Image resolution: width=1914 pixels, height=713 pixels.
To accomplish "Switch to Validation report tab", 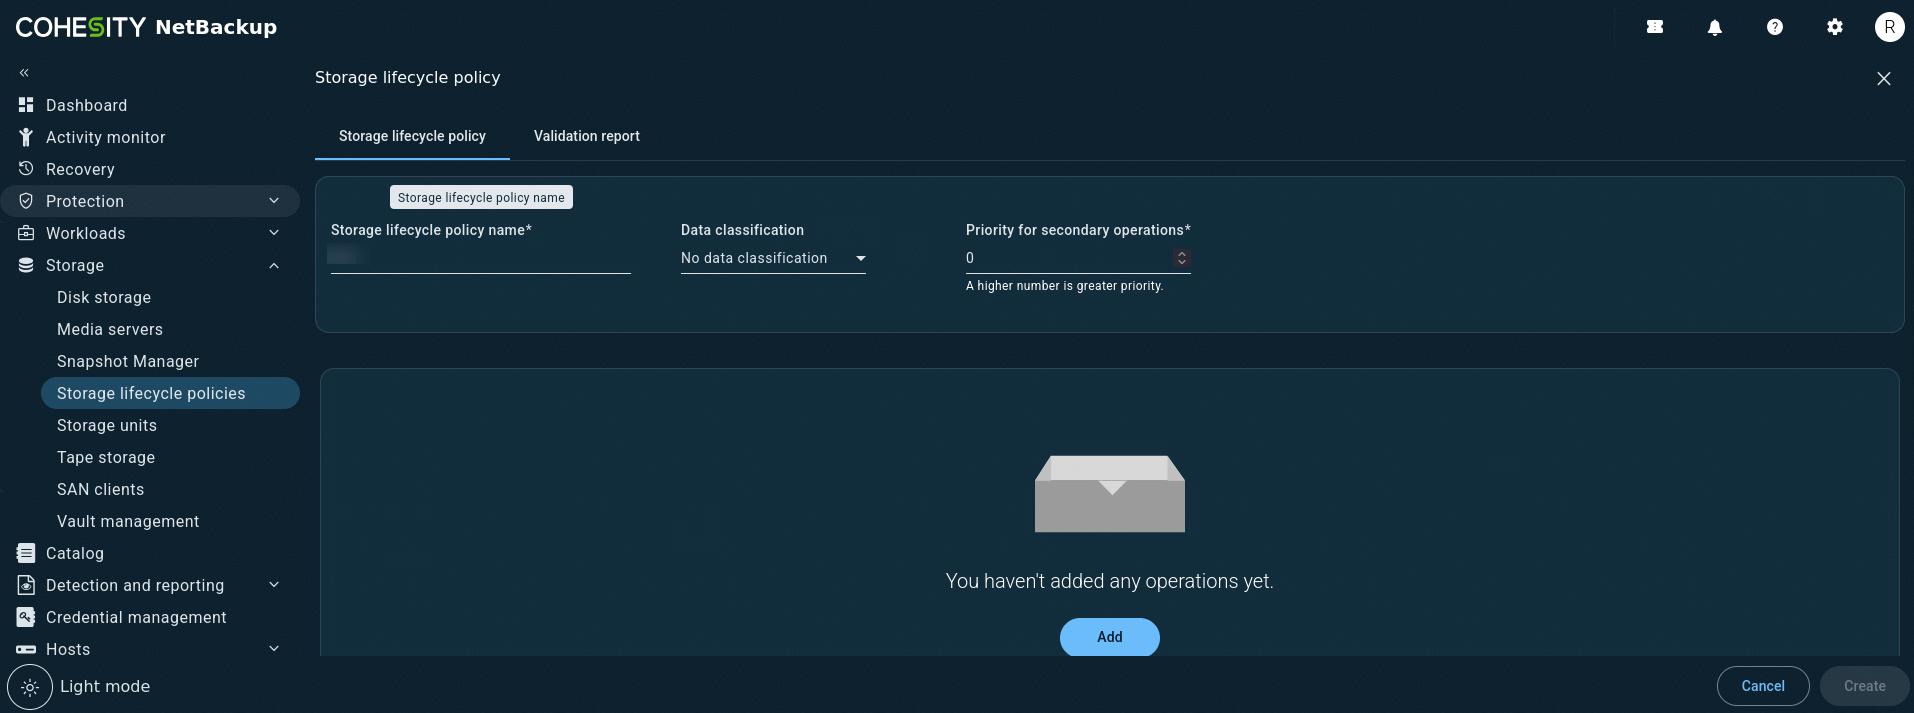I will pos(587,136).
